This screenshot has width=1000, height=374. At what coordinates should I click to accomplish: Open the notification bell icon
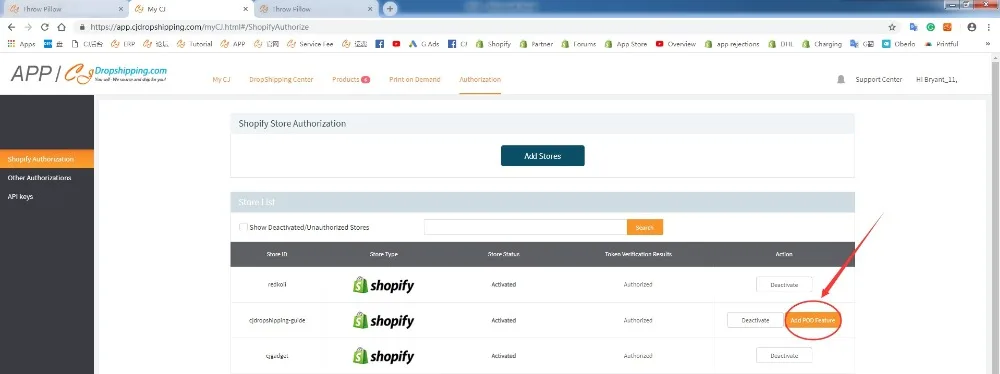click(x=841, y=80)
